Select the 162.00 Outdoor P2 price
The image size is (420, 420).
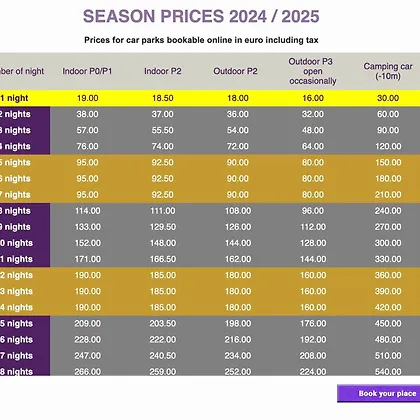[238, 259]
